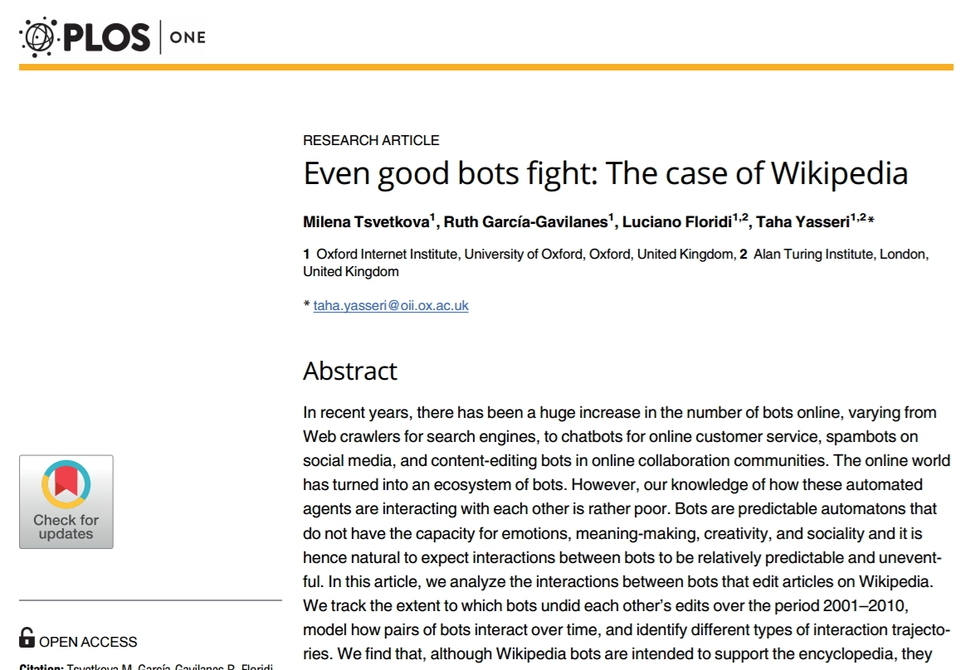Viewport: 970px width, 670px height.
Task: Click the open access padlock icon
Action: tap(27, 638)
